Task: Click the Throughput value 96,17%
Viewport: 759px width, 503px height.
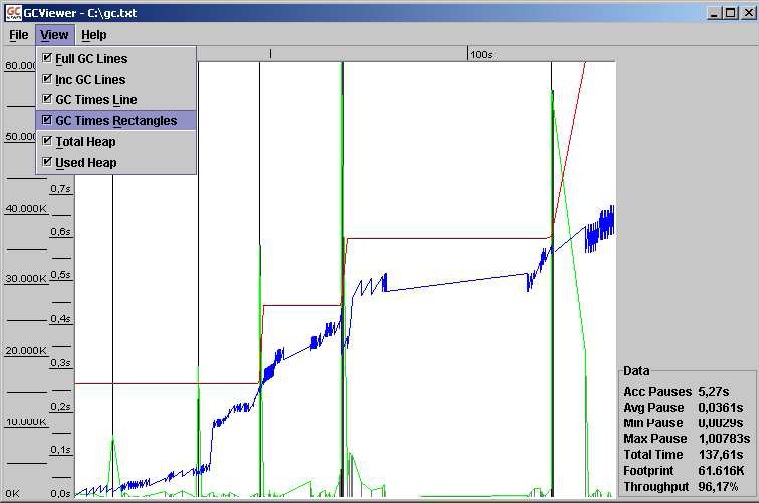Action: pos(718,487)
